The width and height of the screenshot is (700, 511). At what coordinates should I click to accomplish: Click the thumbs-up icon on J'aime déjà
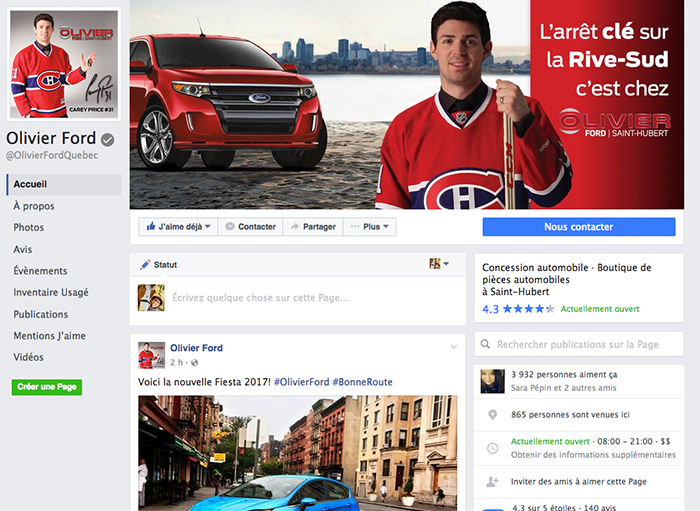tap(151, 226)
